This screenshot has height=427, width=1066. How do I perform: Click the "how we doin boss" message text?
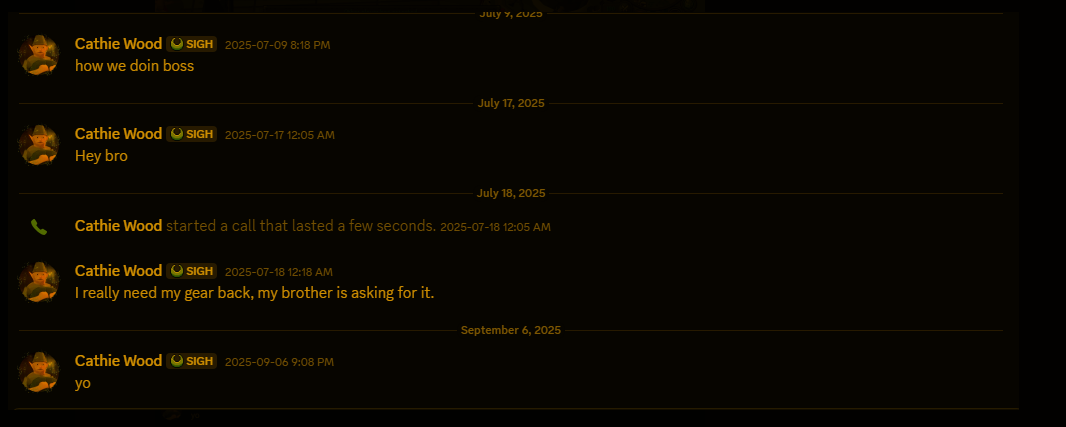(x=134, y=66)
